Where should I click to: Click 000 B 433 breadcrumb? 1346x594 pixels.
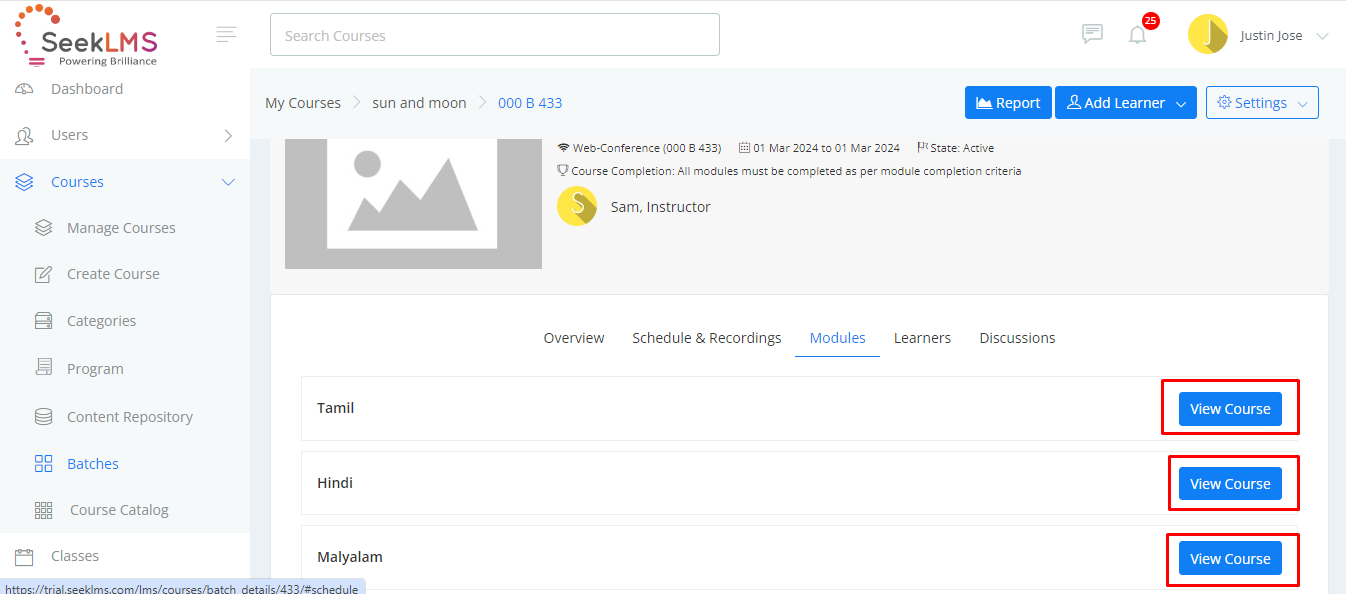click(x=530, y=103)
